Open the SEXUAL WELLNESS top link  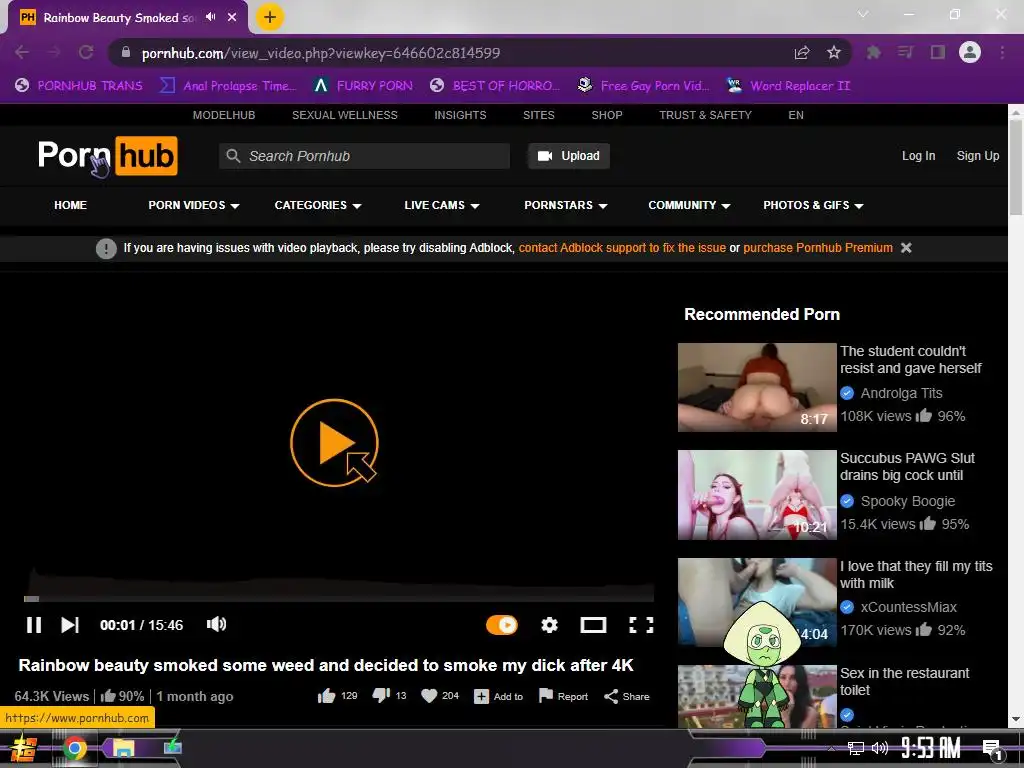(x=345, y=115)
